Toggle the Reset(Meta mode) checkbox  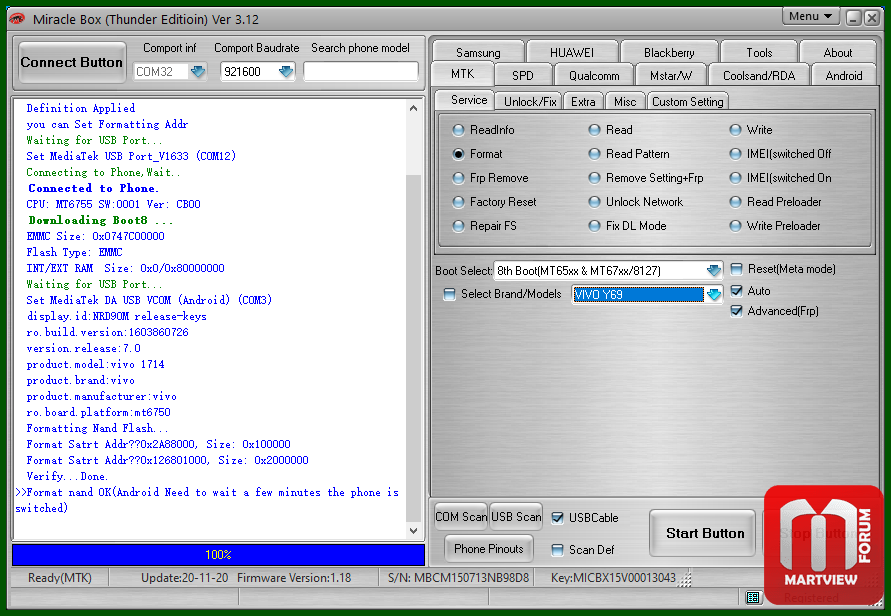[736, 269]
